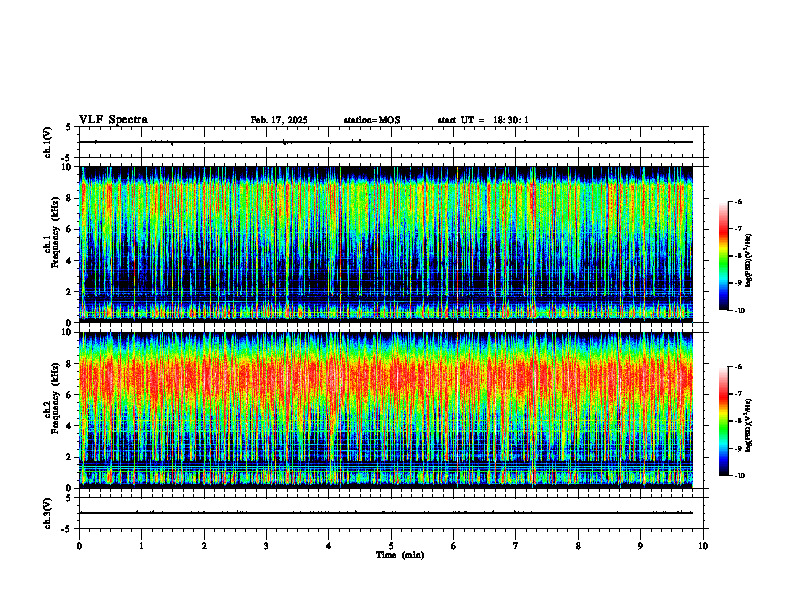Click the start UT = 18:30: 1 text
The image size is (792, 612).
[x=483, y=120]
